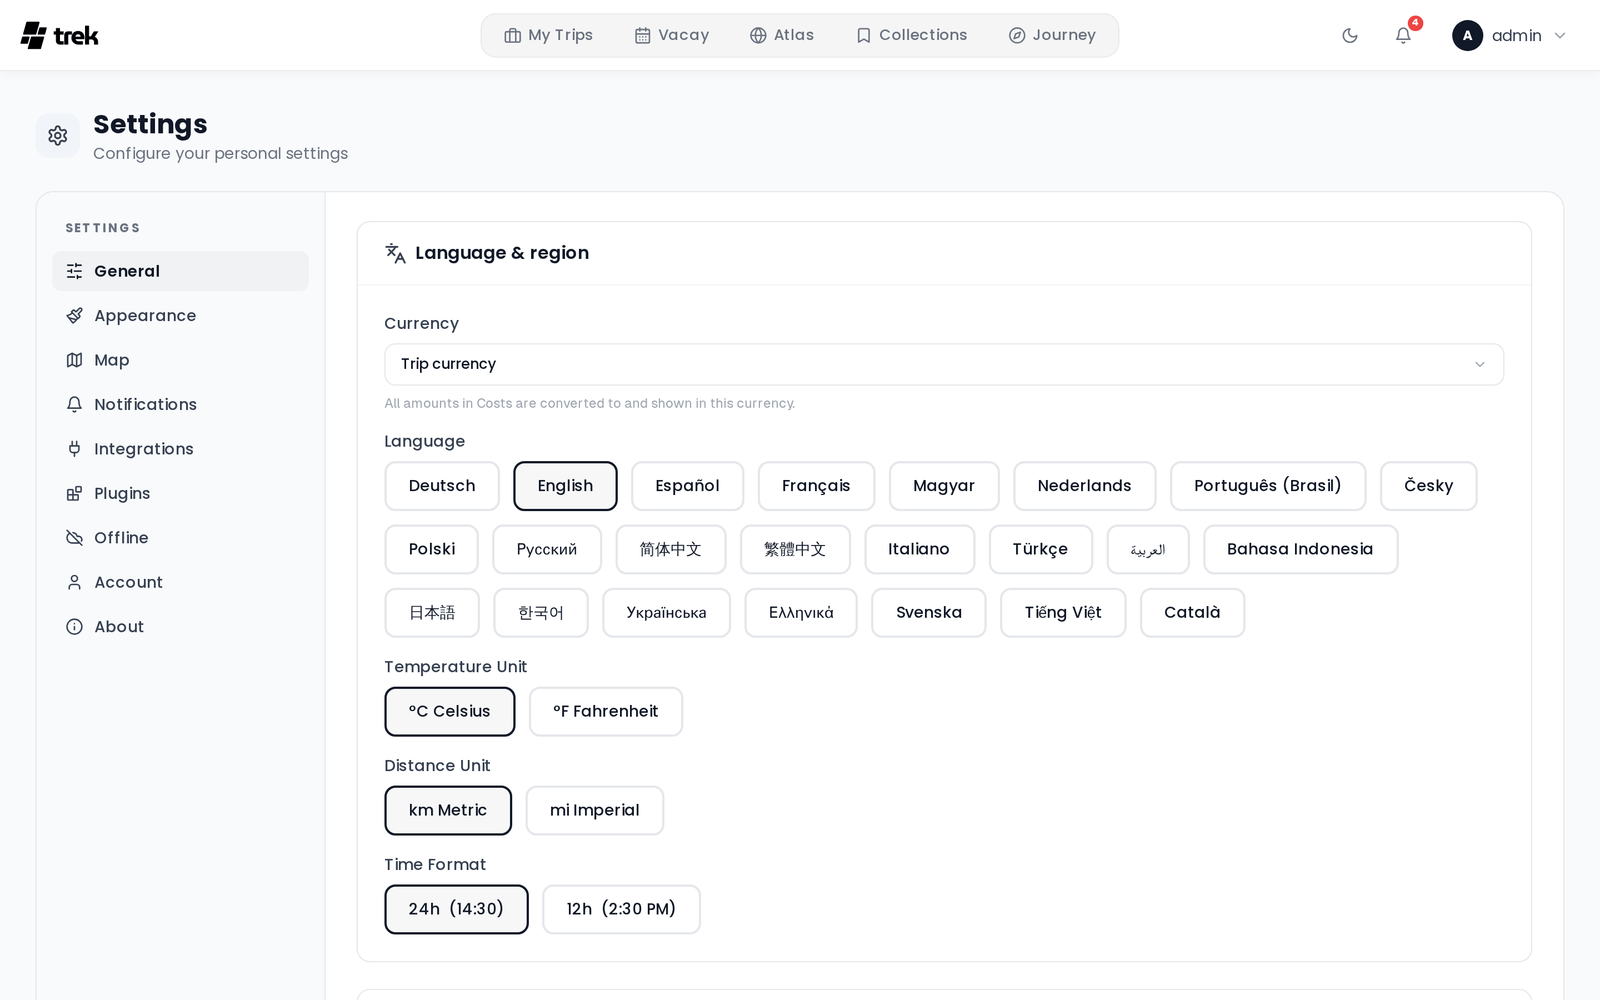
Task: Expand the admin user menu chevron
Action: pos(1560,36)
